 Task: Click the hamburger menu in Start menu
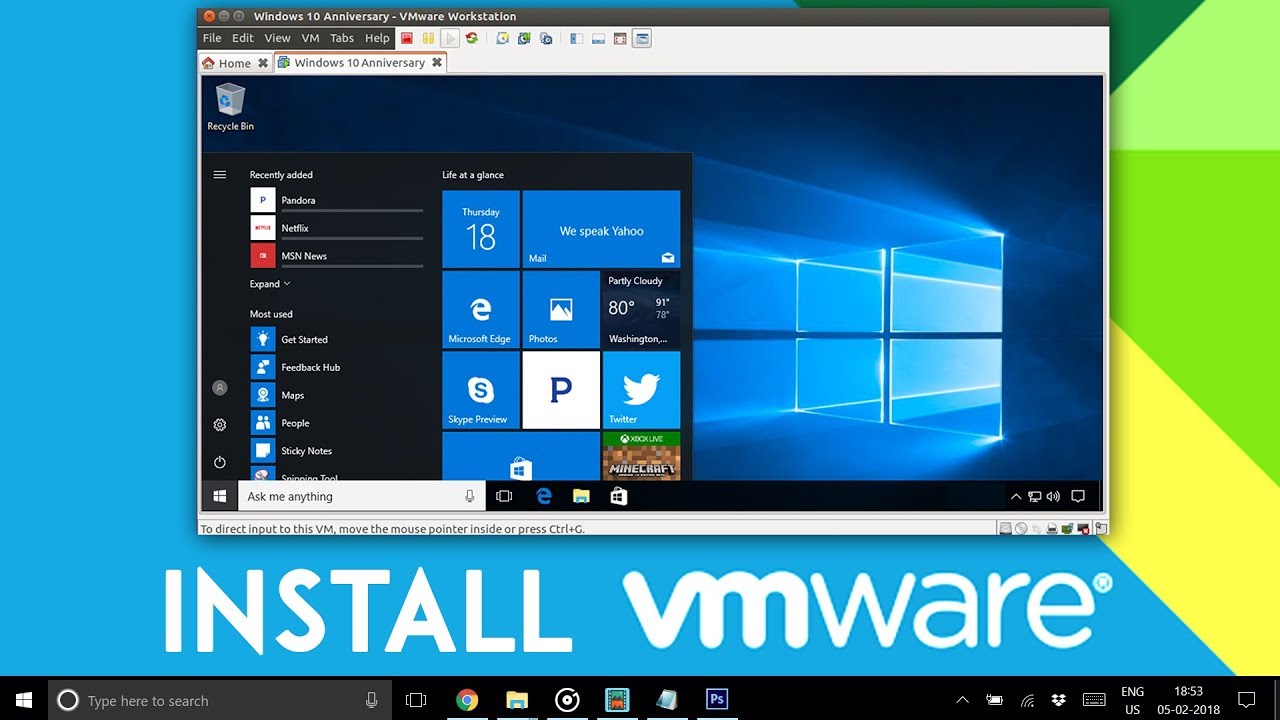tap(220, 175)
